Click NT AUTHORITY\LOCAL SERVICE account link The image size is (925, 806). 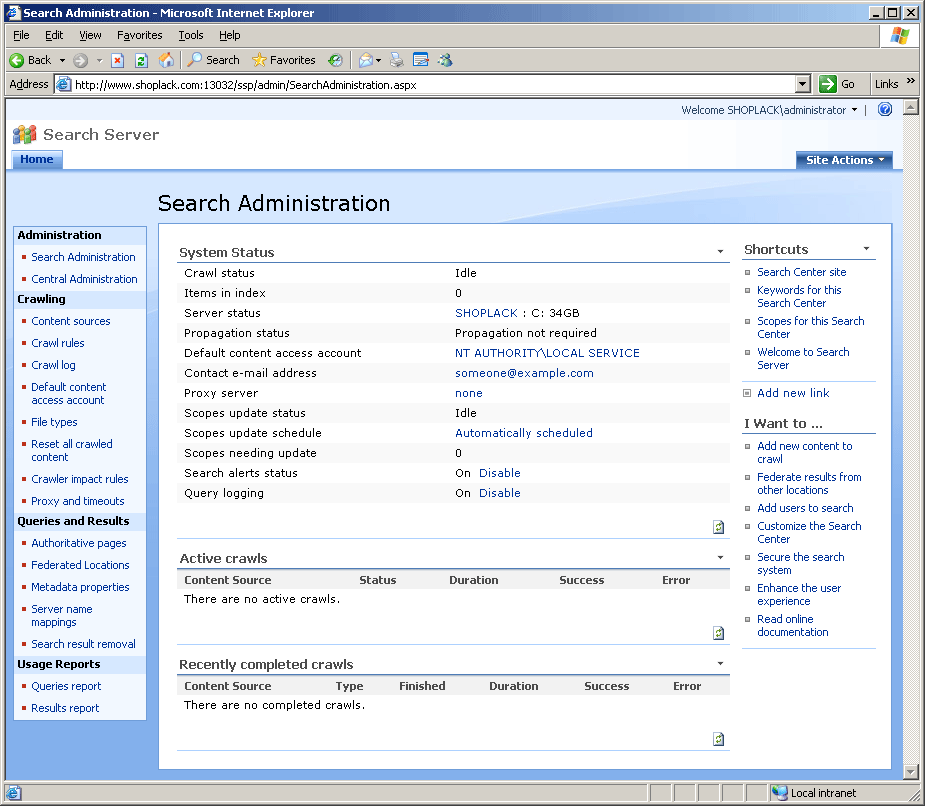coord(547,353)
